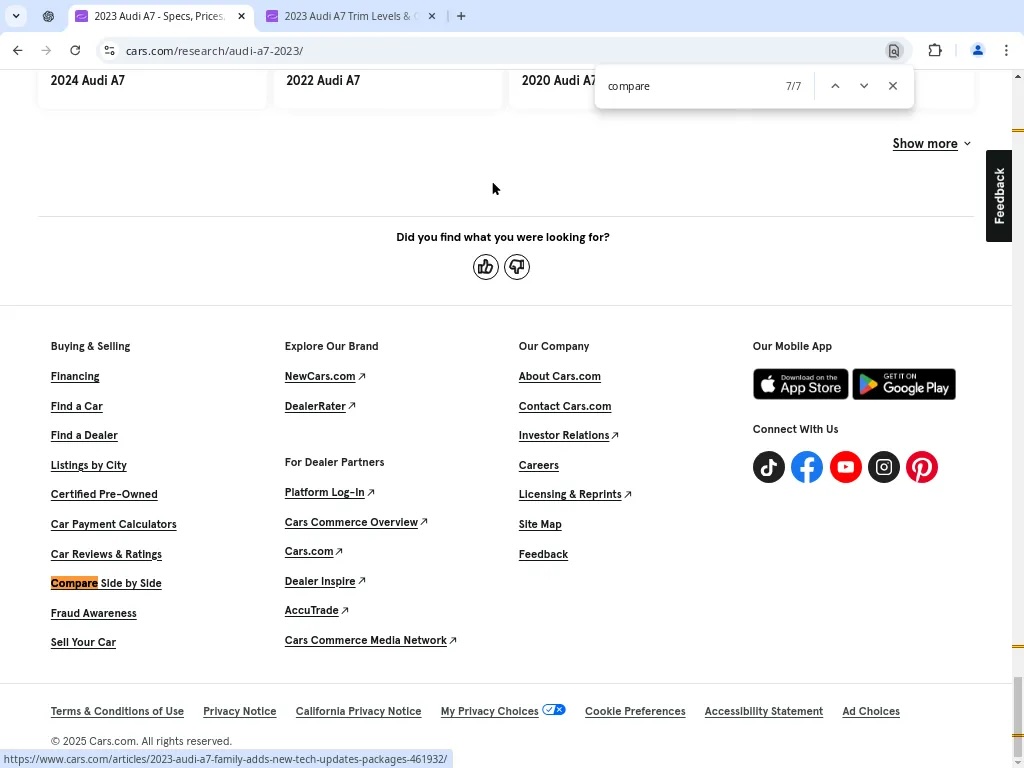Go to previous find-in-page match
Viewport: 1024px width, 768px height.
pos(835,86)
